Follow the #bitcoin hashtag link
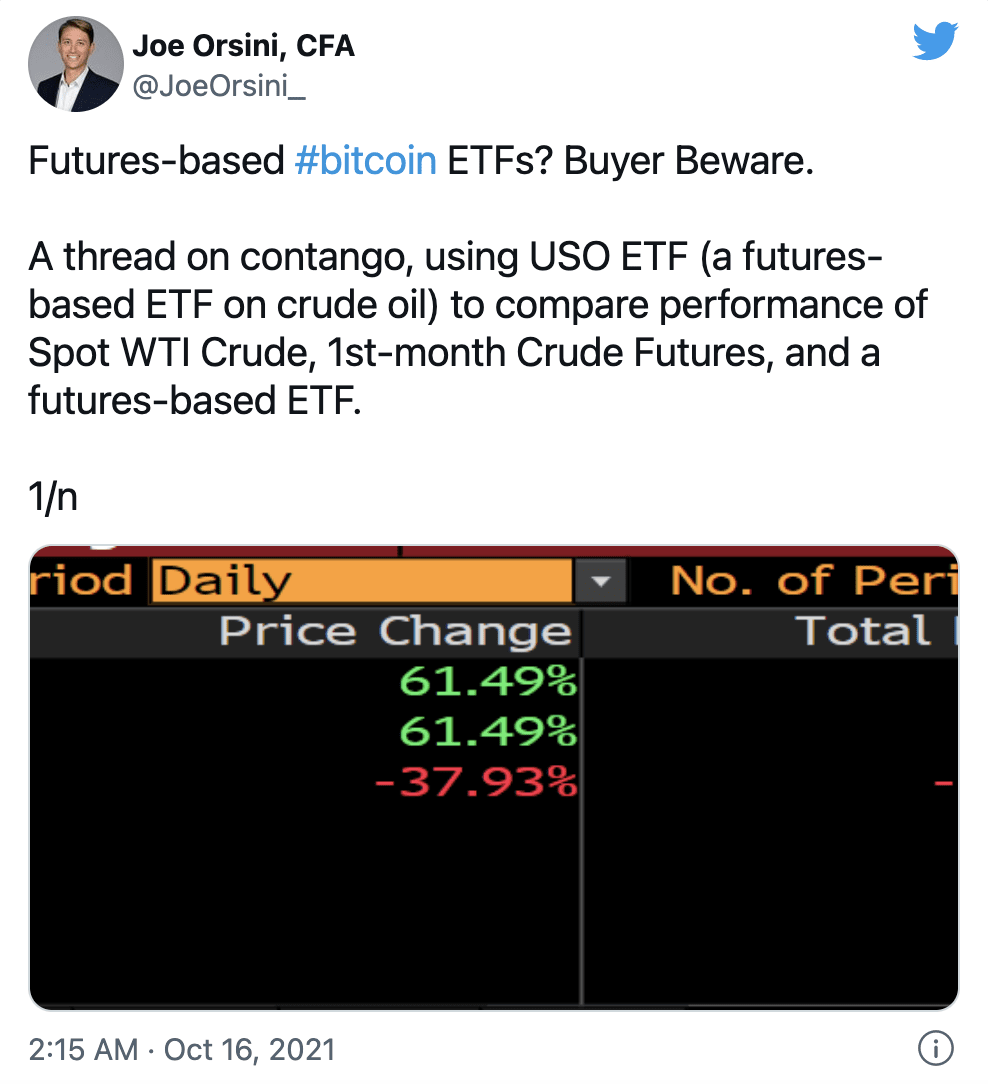The width and height of the screenshot is (988, 1084). 366,160
